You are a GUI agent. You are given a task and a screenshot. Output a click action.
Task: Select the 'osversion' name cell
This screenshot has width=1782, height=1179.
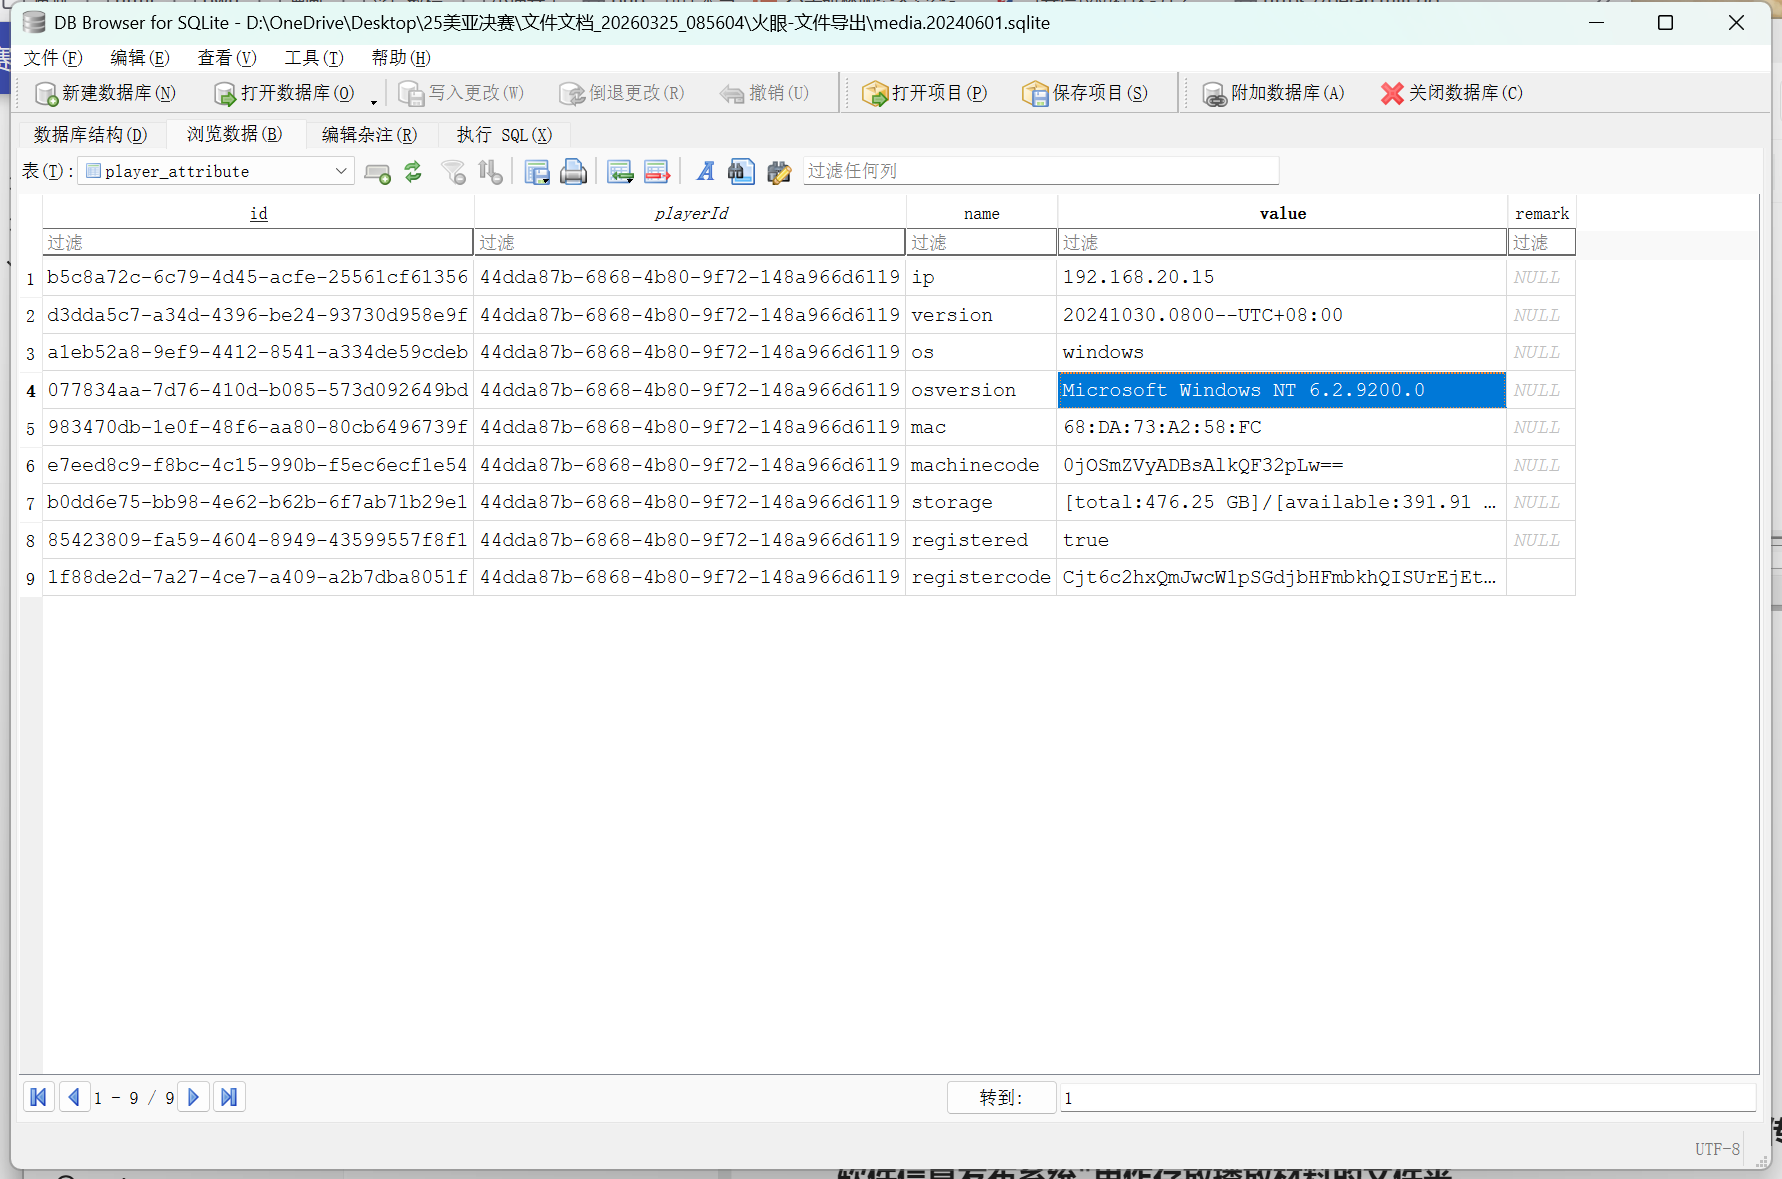[x=981, y=390]
